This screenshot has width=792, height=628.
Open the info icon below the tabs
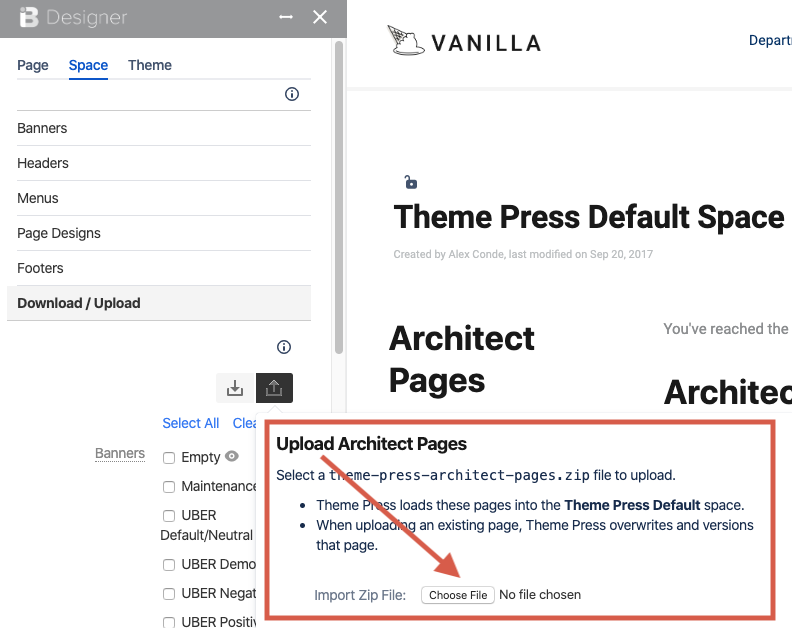[x=292, y=94]
